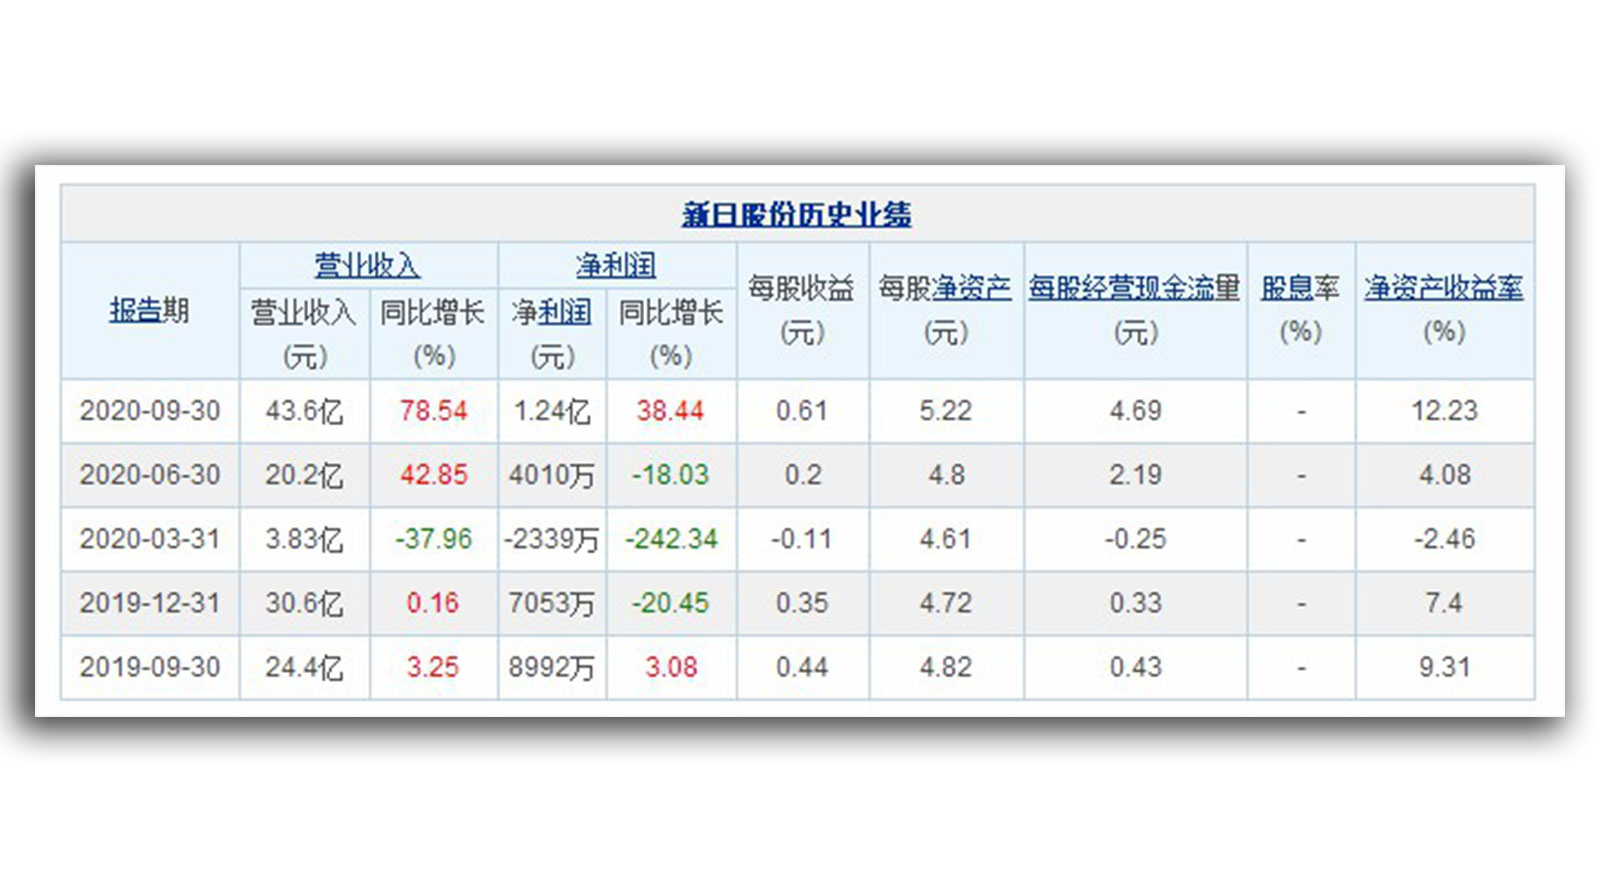Click the 1.24亿 net profit cell

tap(552, 411)
